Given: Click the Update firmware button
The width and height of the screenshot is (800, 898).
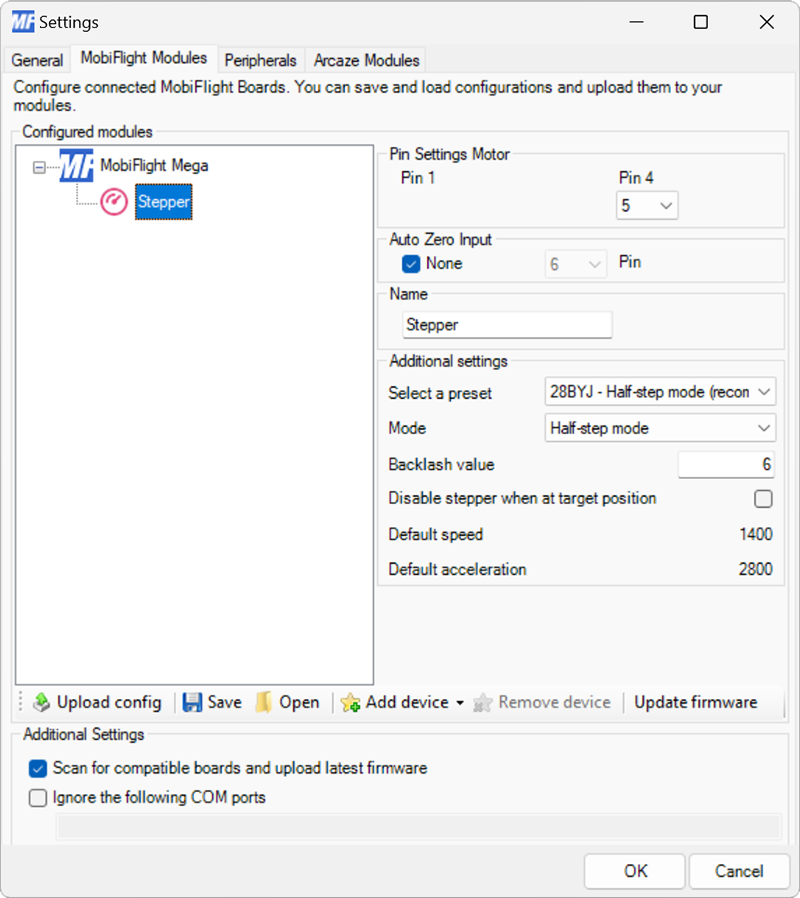Looking at the screenshot, I should [x=695, y=702].
